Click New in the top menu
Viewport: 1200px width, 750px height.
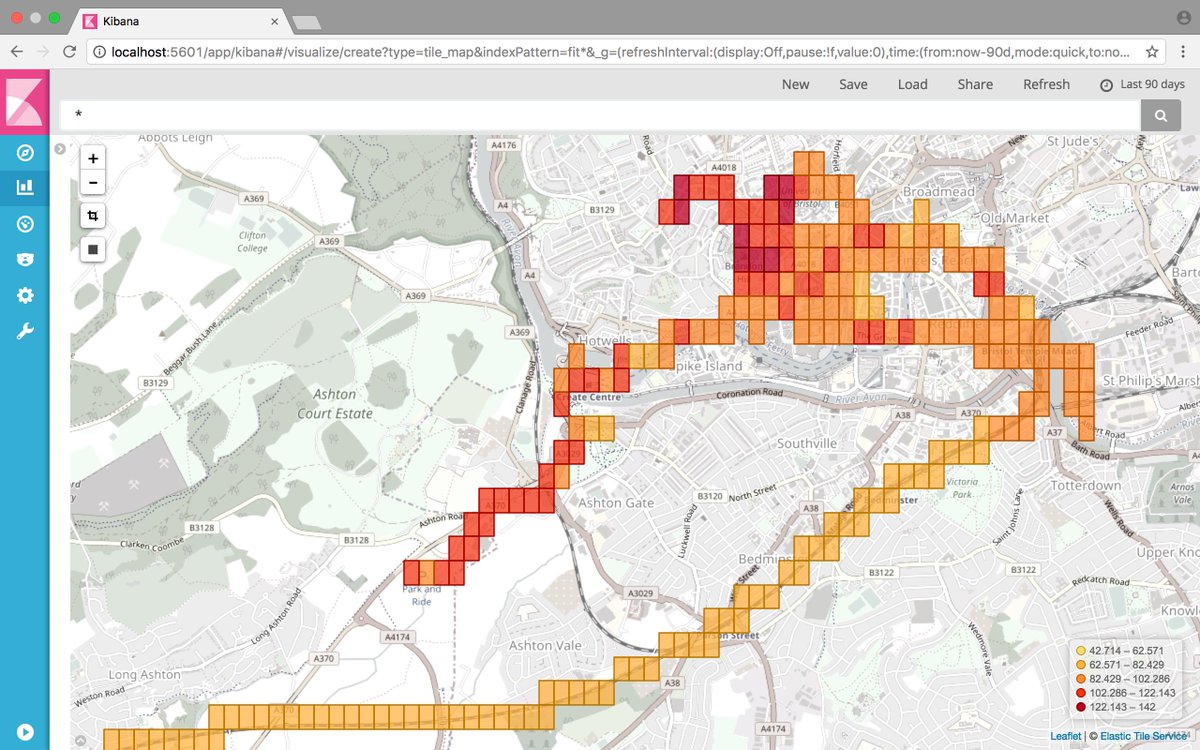(x=796, y=84)
